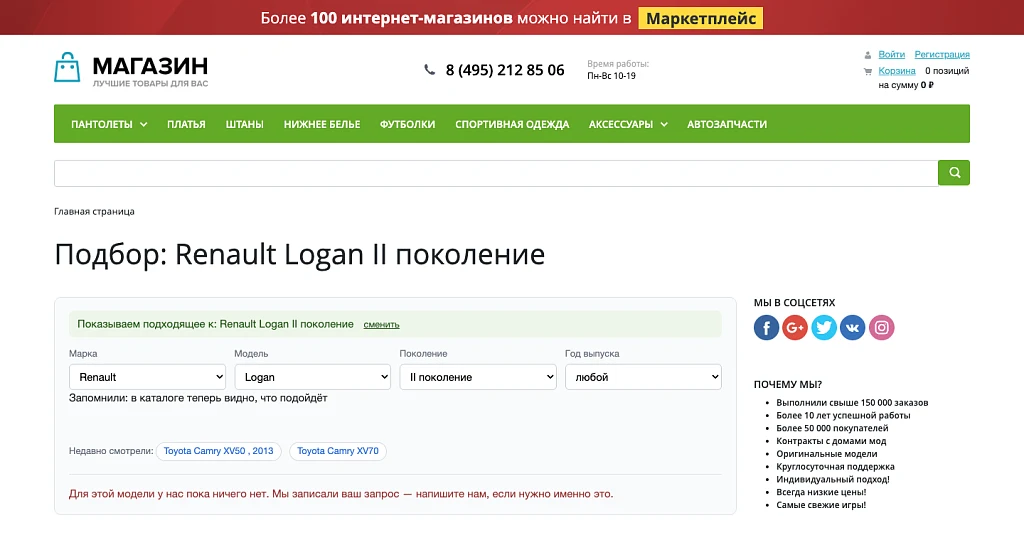Click the green search magnifier button

click(x=953, y=173)
